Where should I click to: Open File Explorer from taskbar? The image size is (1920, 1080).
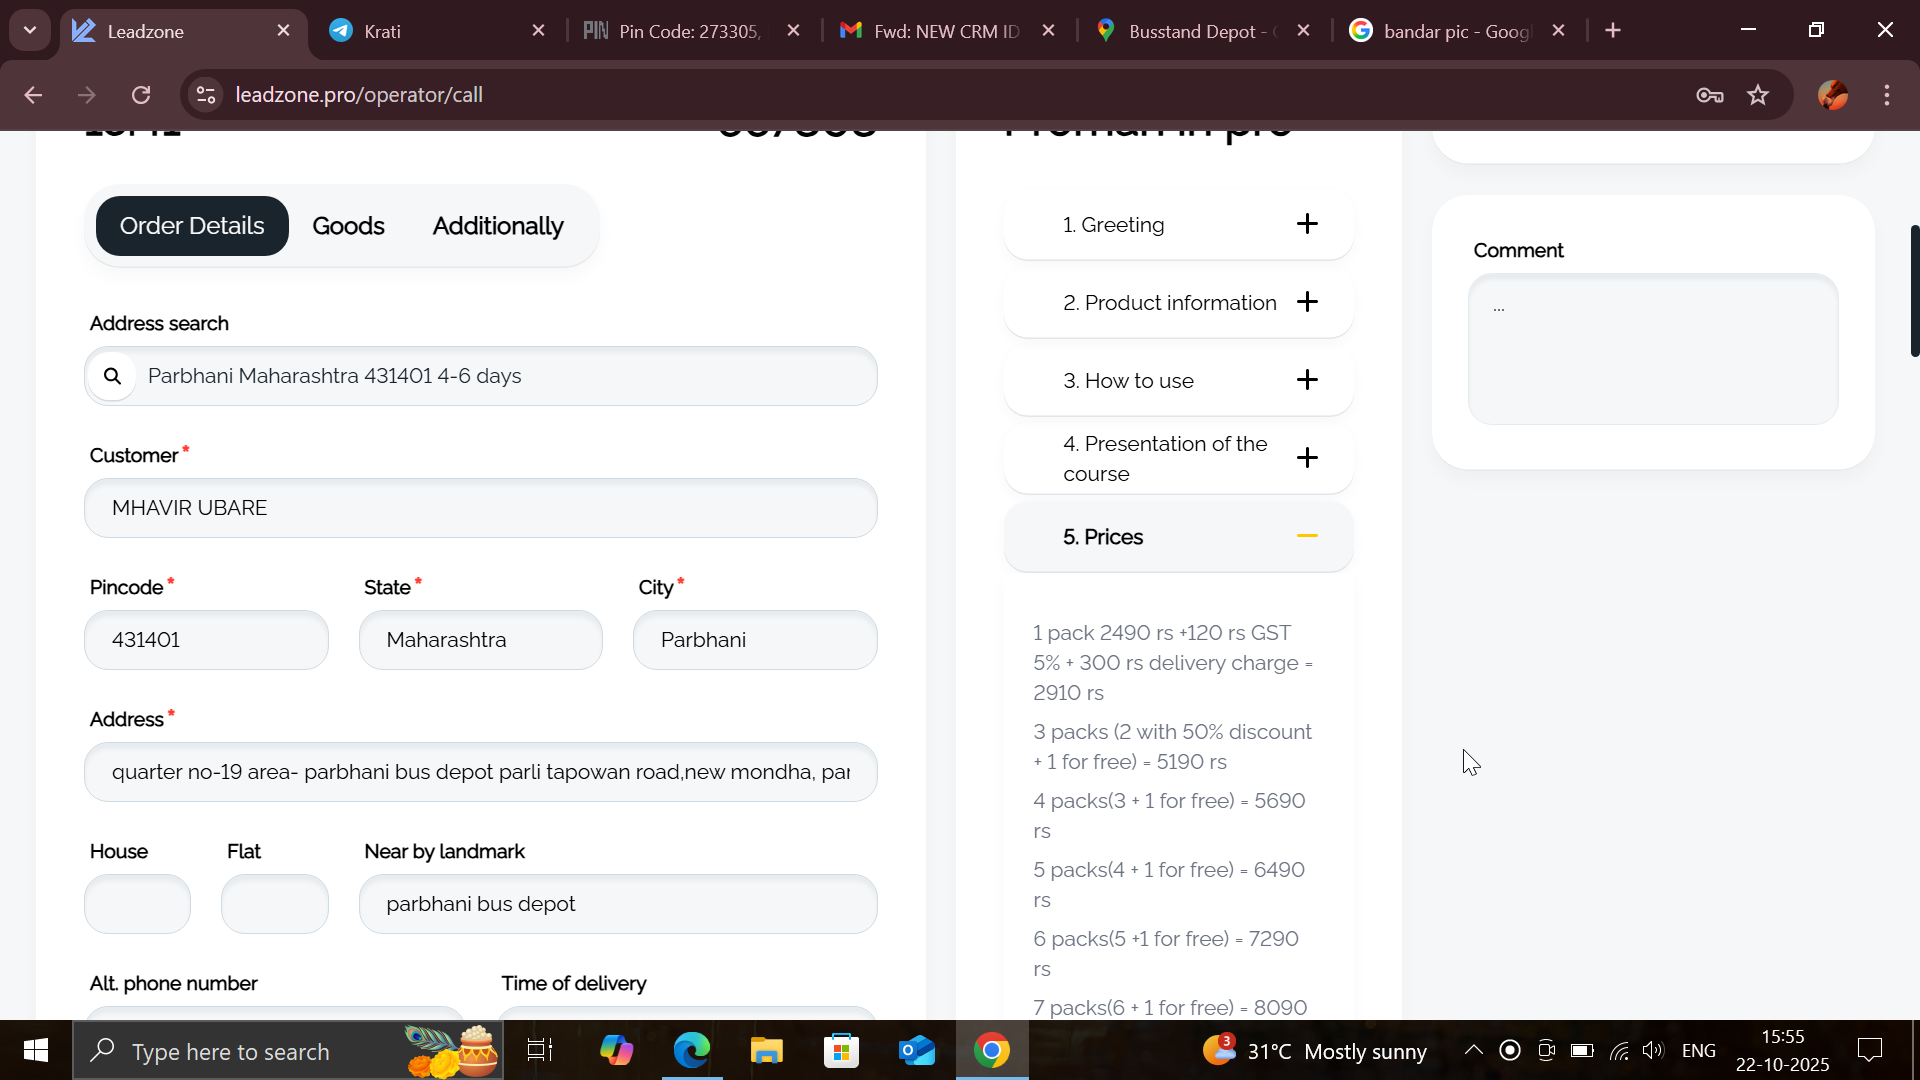(767, 1051)
